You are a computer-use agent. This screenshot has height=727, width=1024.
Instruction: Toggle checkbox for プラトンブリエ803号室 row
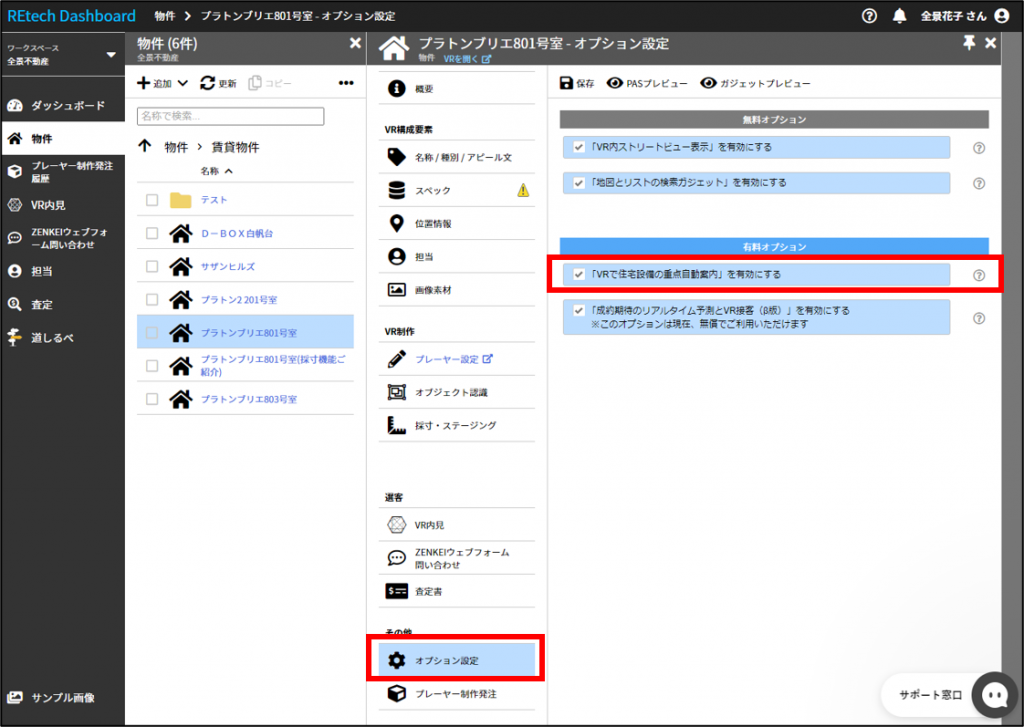[x=152, y=399]
